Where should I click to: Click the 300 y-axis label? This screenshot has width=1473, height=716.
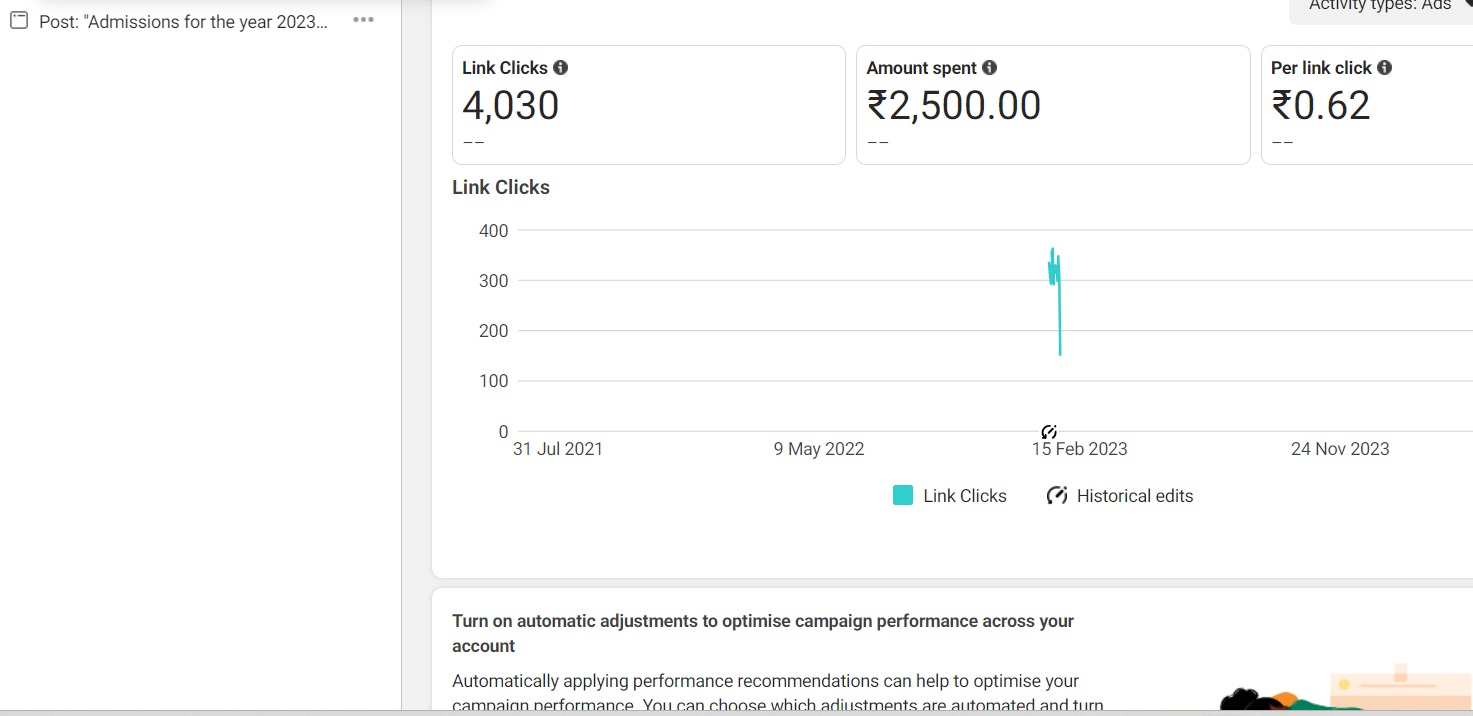tap(494, 281)
